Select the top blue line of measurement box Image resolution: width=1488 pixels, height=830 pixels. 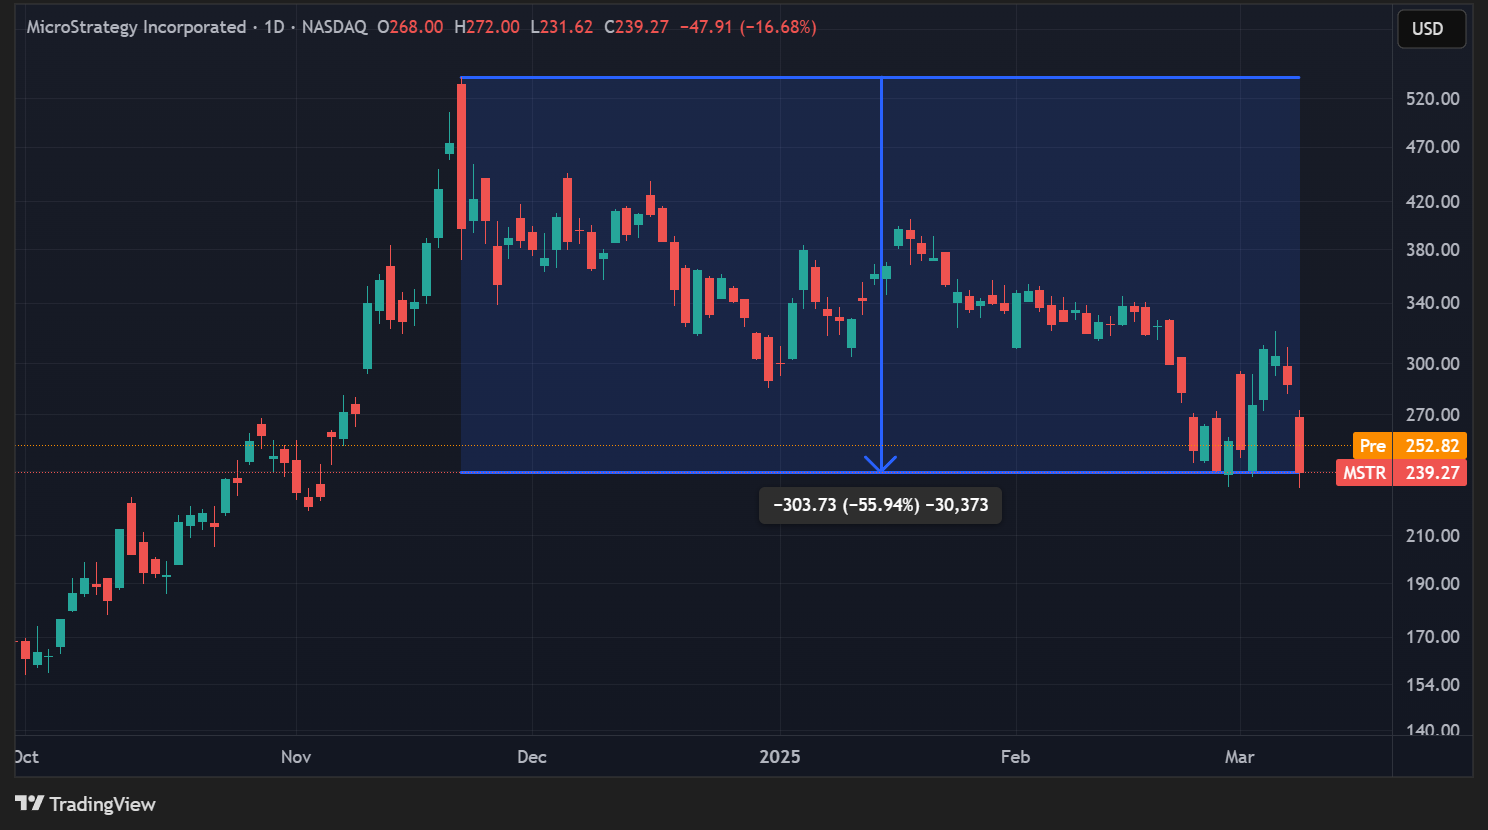click(x=700, y=77)
